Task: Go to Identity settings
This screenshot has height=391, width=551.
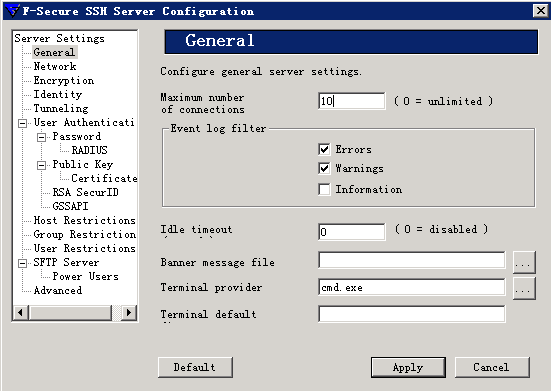Action: [58, 95]
